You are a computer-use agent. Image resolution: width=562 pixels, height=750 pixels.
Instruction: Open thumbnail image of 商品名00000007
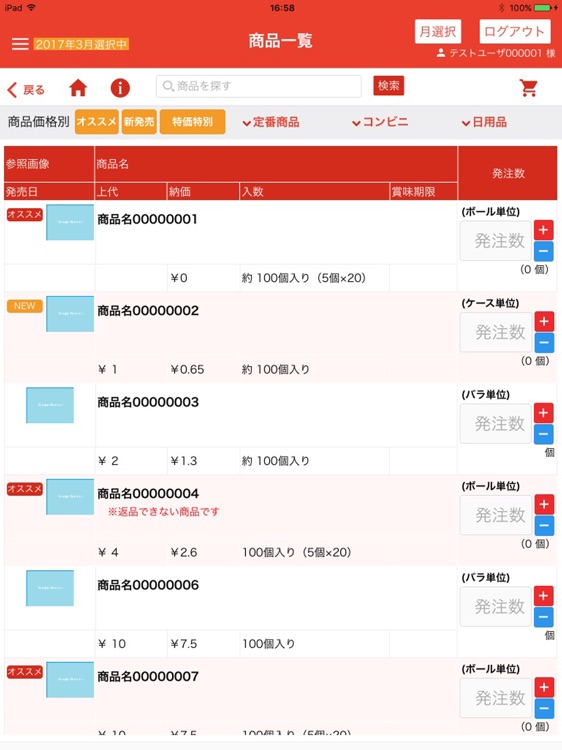(70, 679)
